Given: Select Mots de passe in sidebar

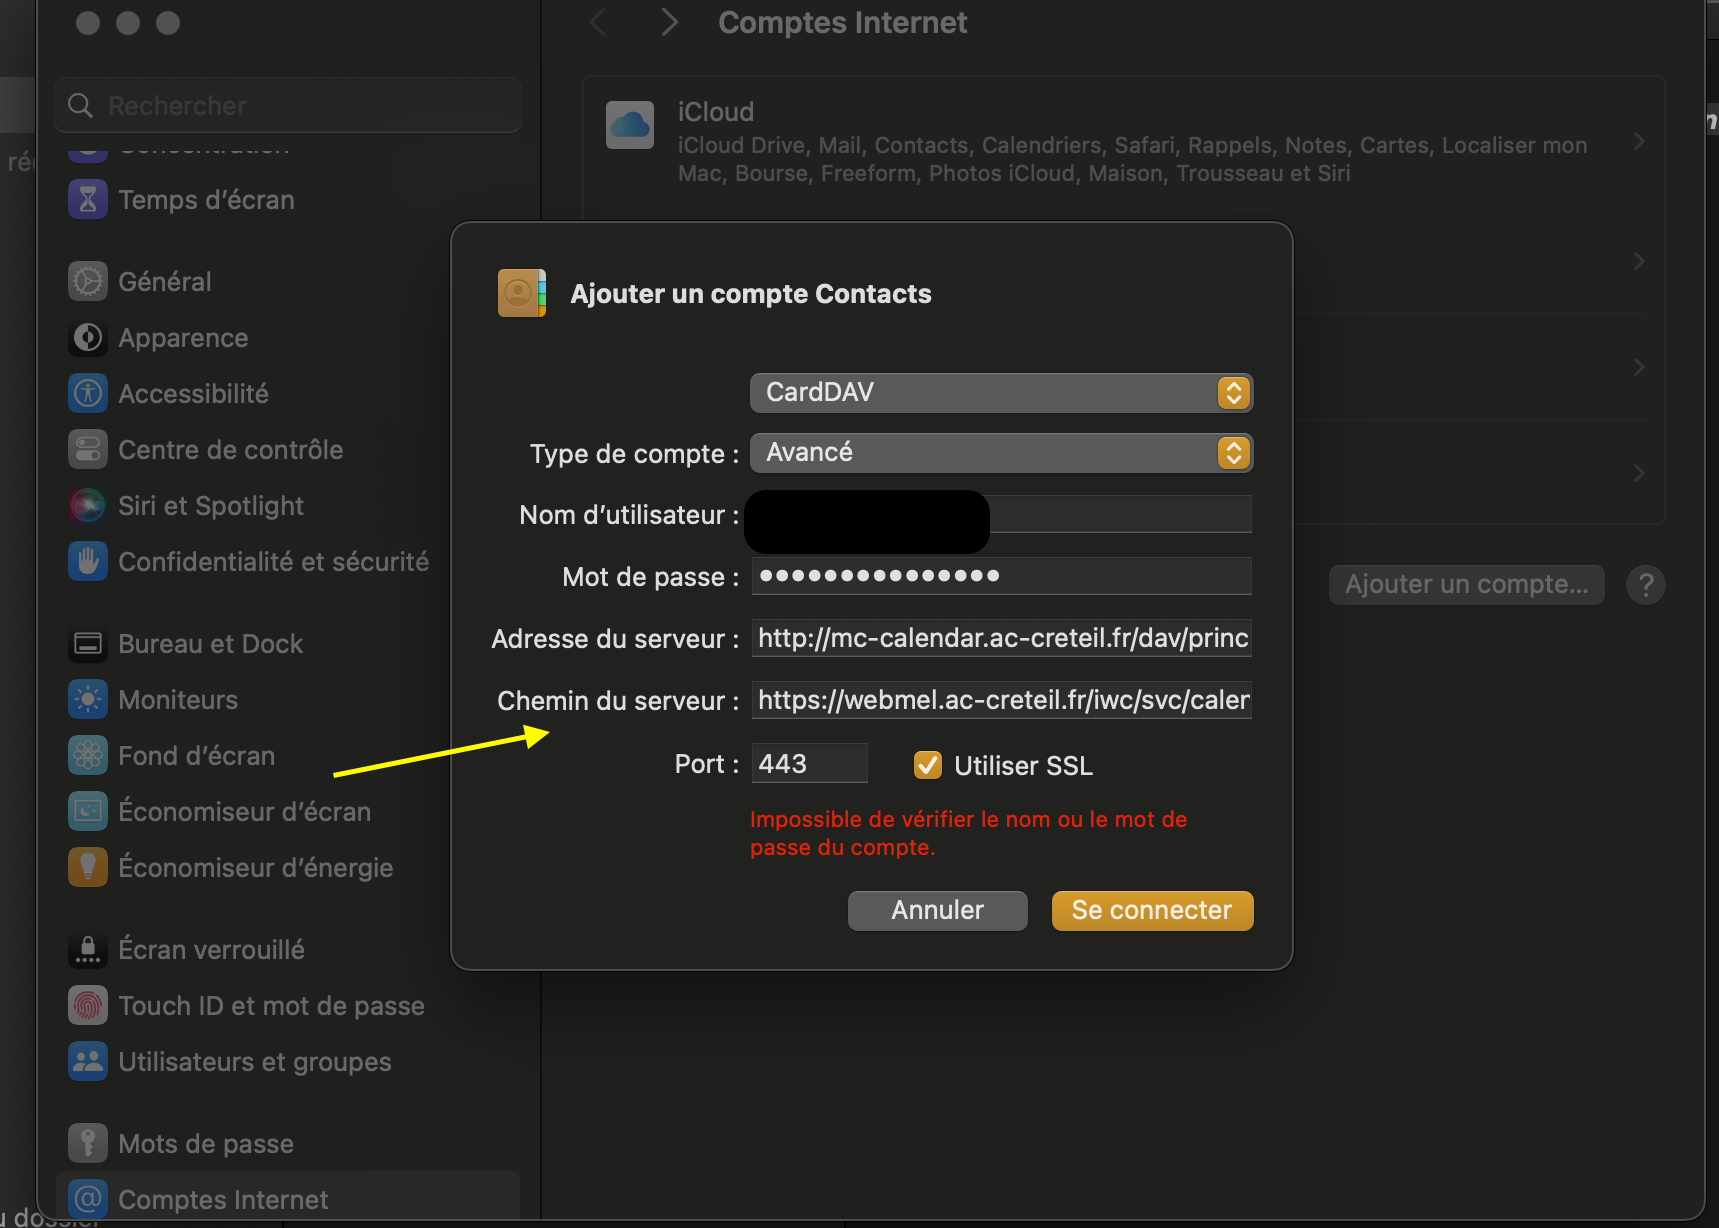Looking at the screenshot, I should pyautogui.click(x=287, y=1143).
